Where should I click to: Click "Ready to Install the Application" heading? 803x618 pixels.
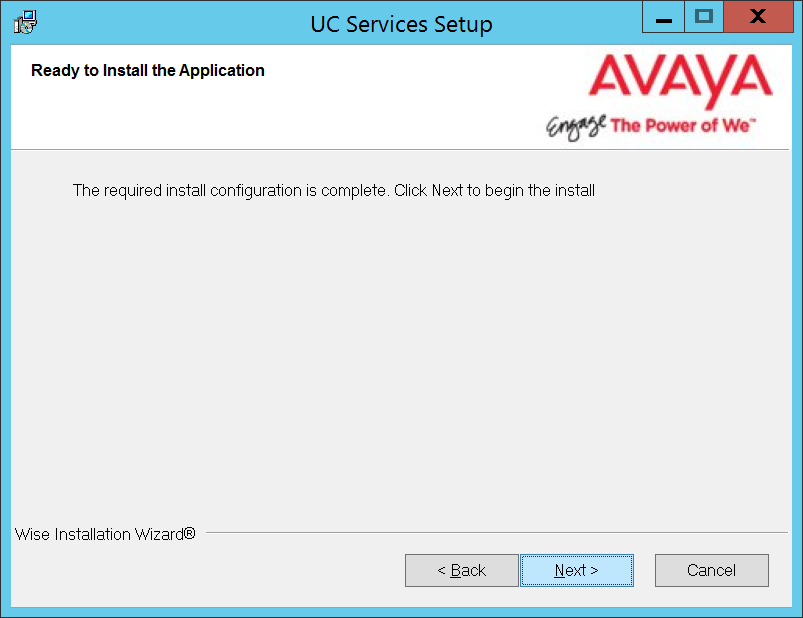[147, 70]
